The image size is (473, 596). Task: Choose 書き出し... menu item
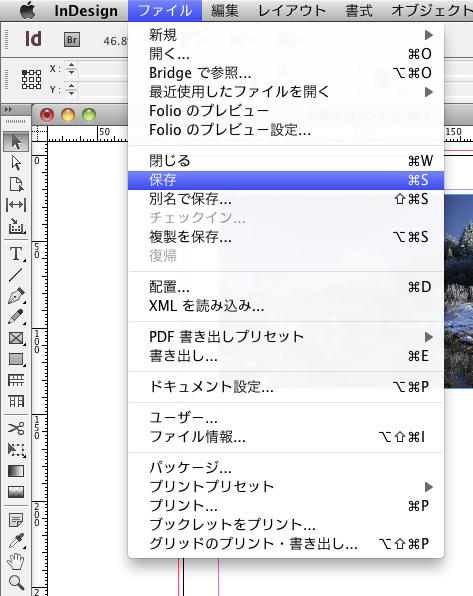coord(286,356)
